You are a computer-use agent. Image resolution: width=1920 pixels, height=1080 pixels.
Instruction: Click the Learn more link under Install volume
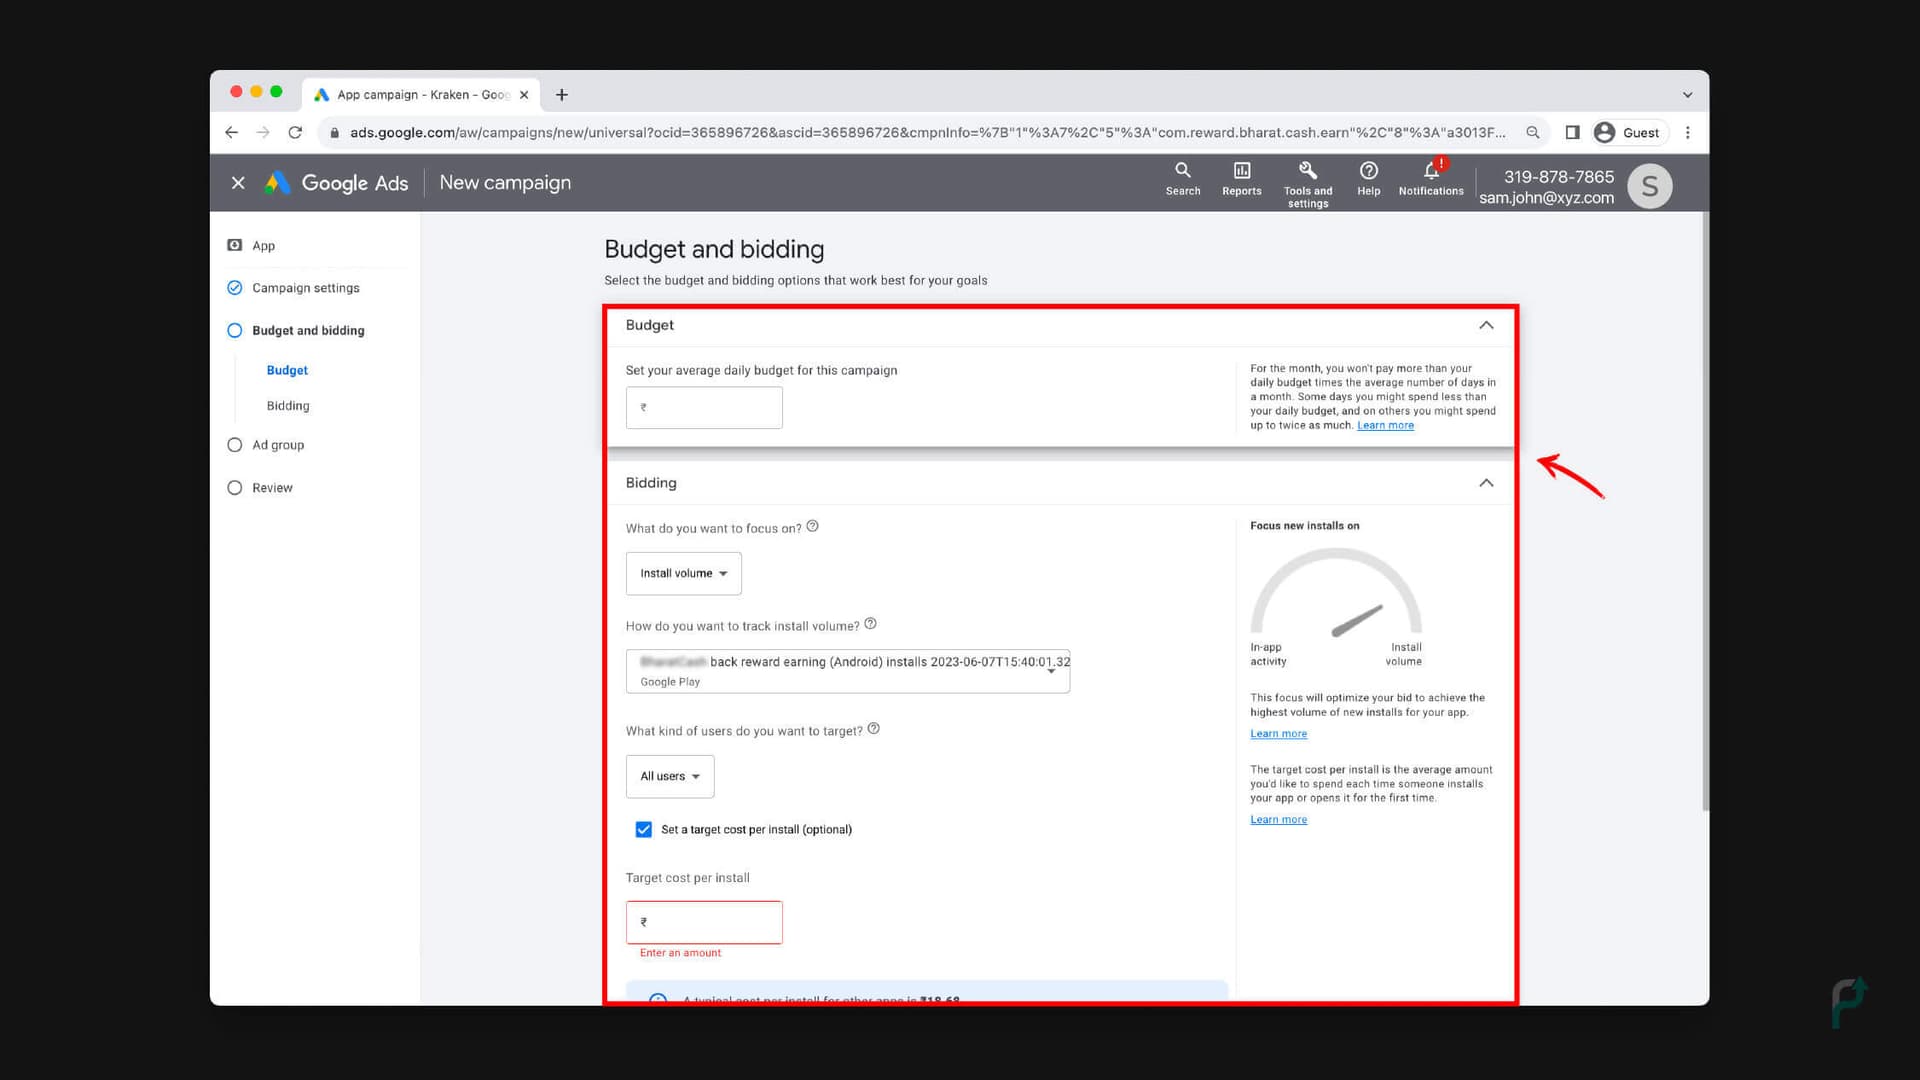pyautogui.click(x=1278, y=732)
